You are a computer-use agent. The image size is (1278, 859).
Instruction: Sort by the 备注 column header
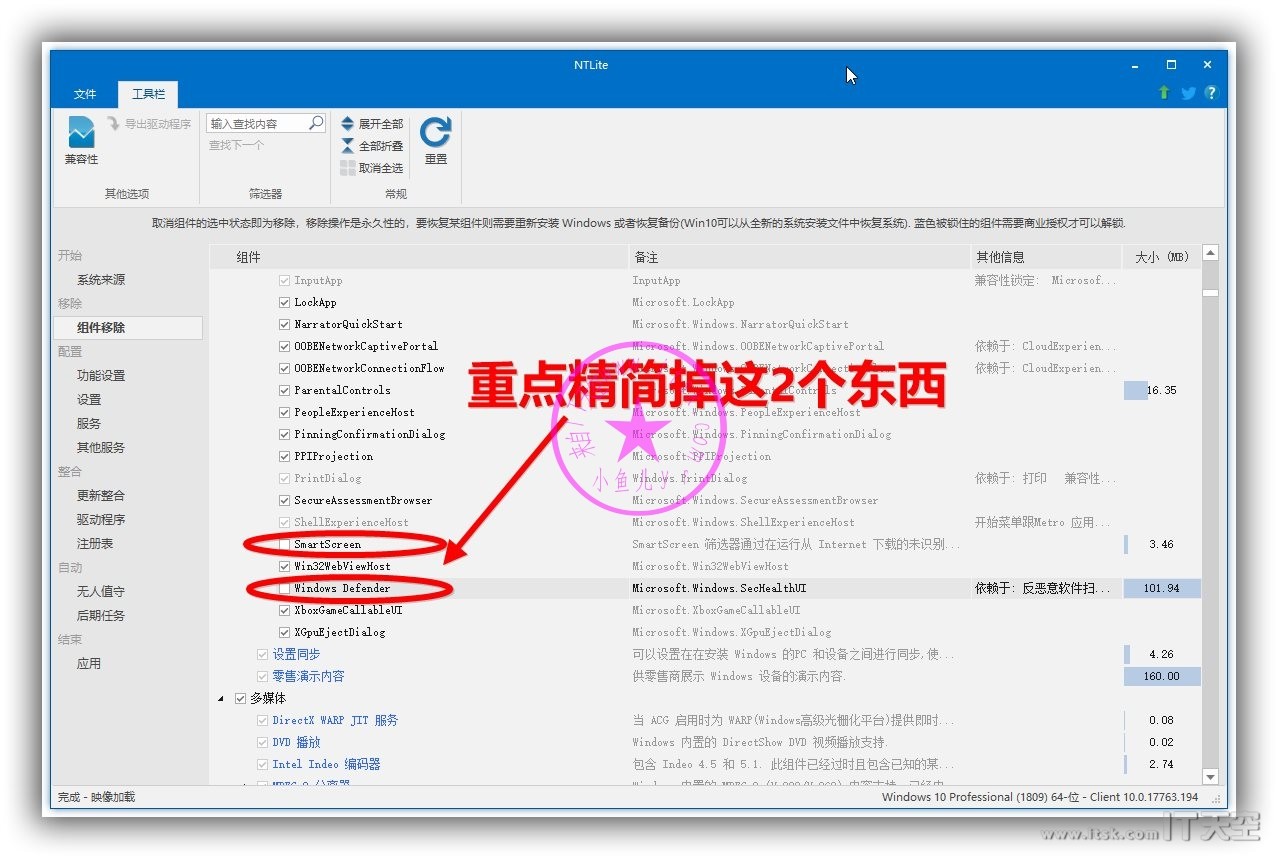[x=799, y=257]
